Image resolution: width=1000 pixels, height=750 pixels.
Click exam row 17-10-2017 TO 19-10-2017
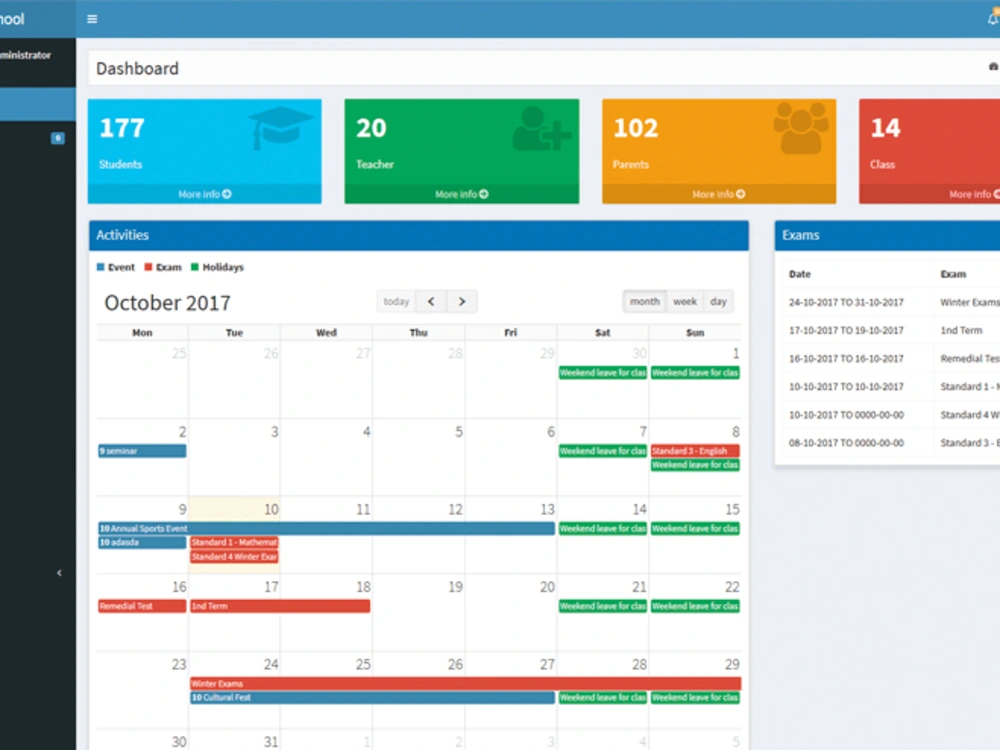click(891, 330)
